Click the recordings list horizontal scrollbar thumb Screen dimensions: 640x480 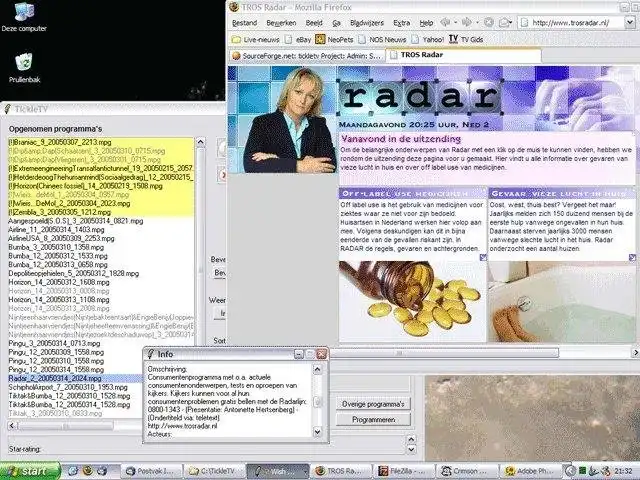point(65,426)
